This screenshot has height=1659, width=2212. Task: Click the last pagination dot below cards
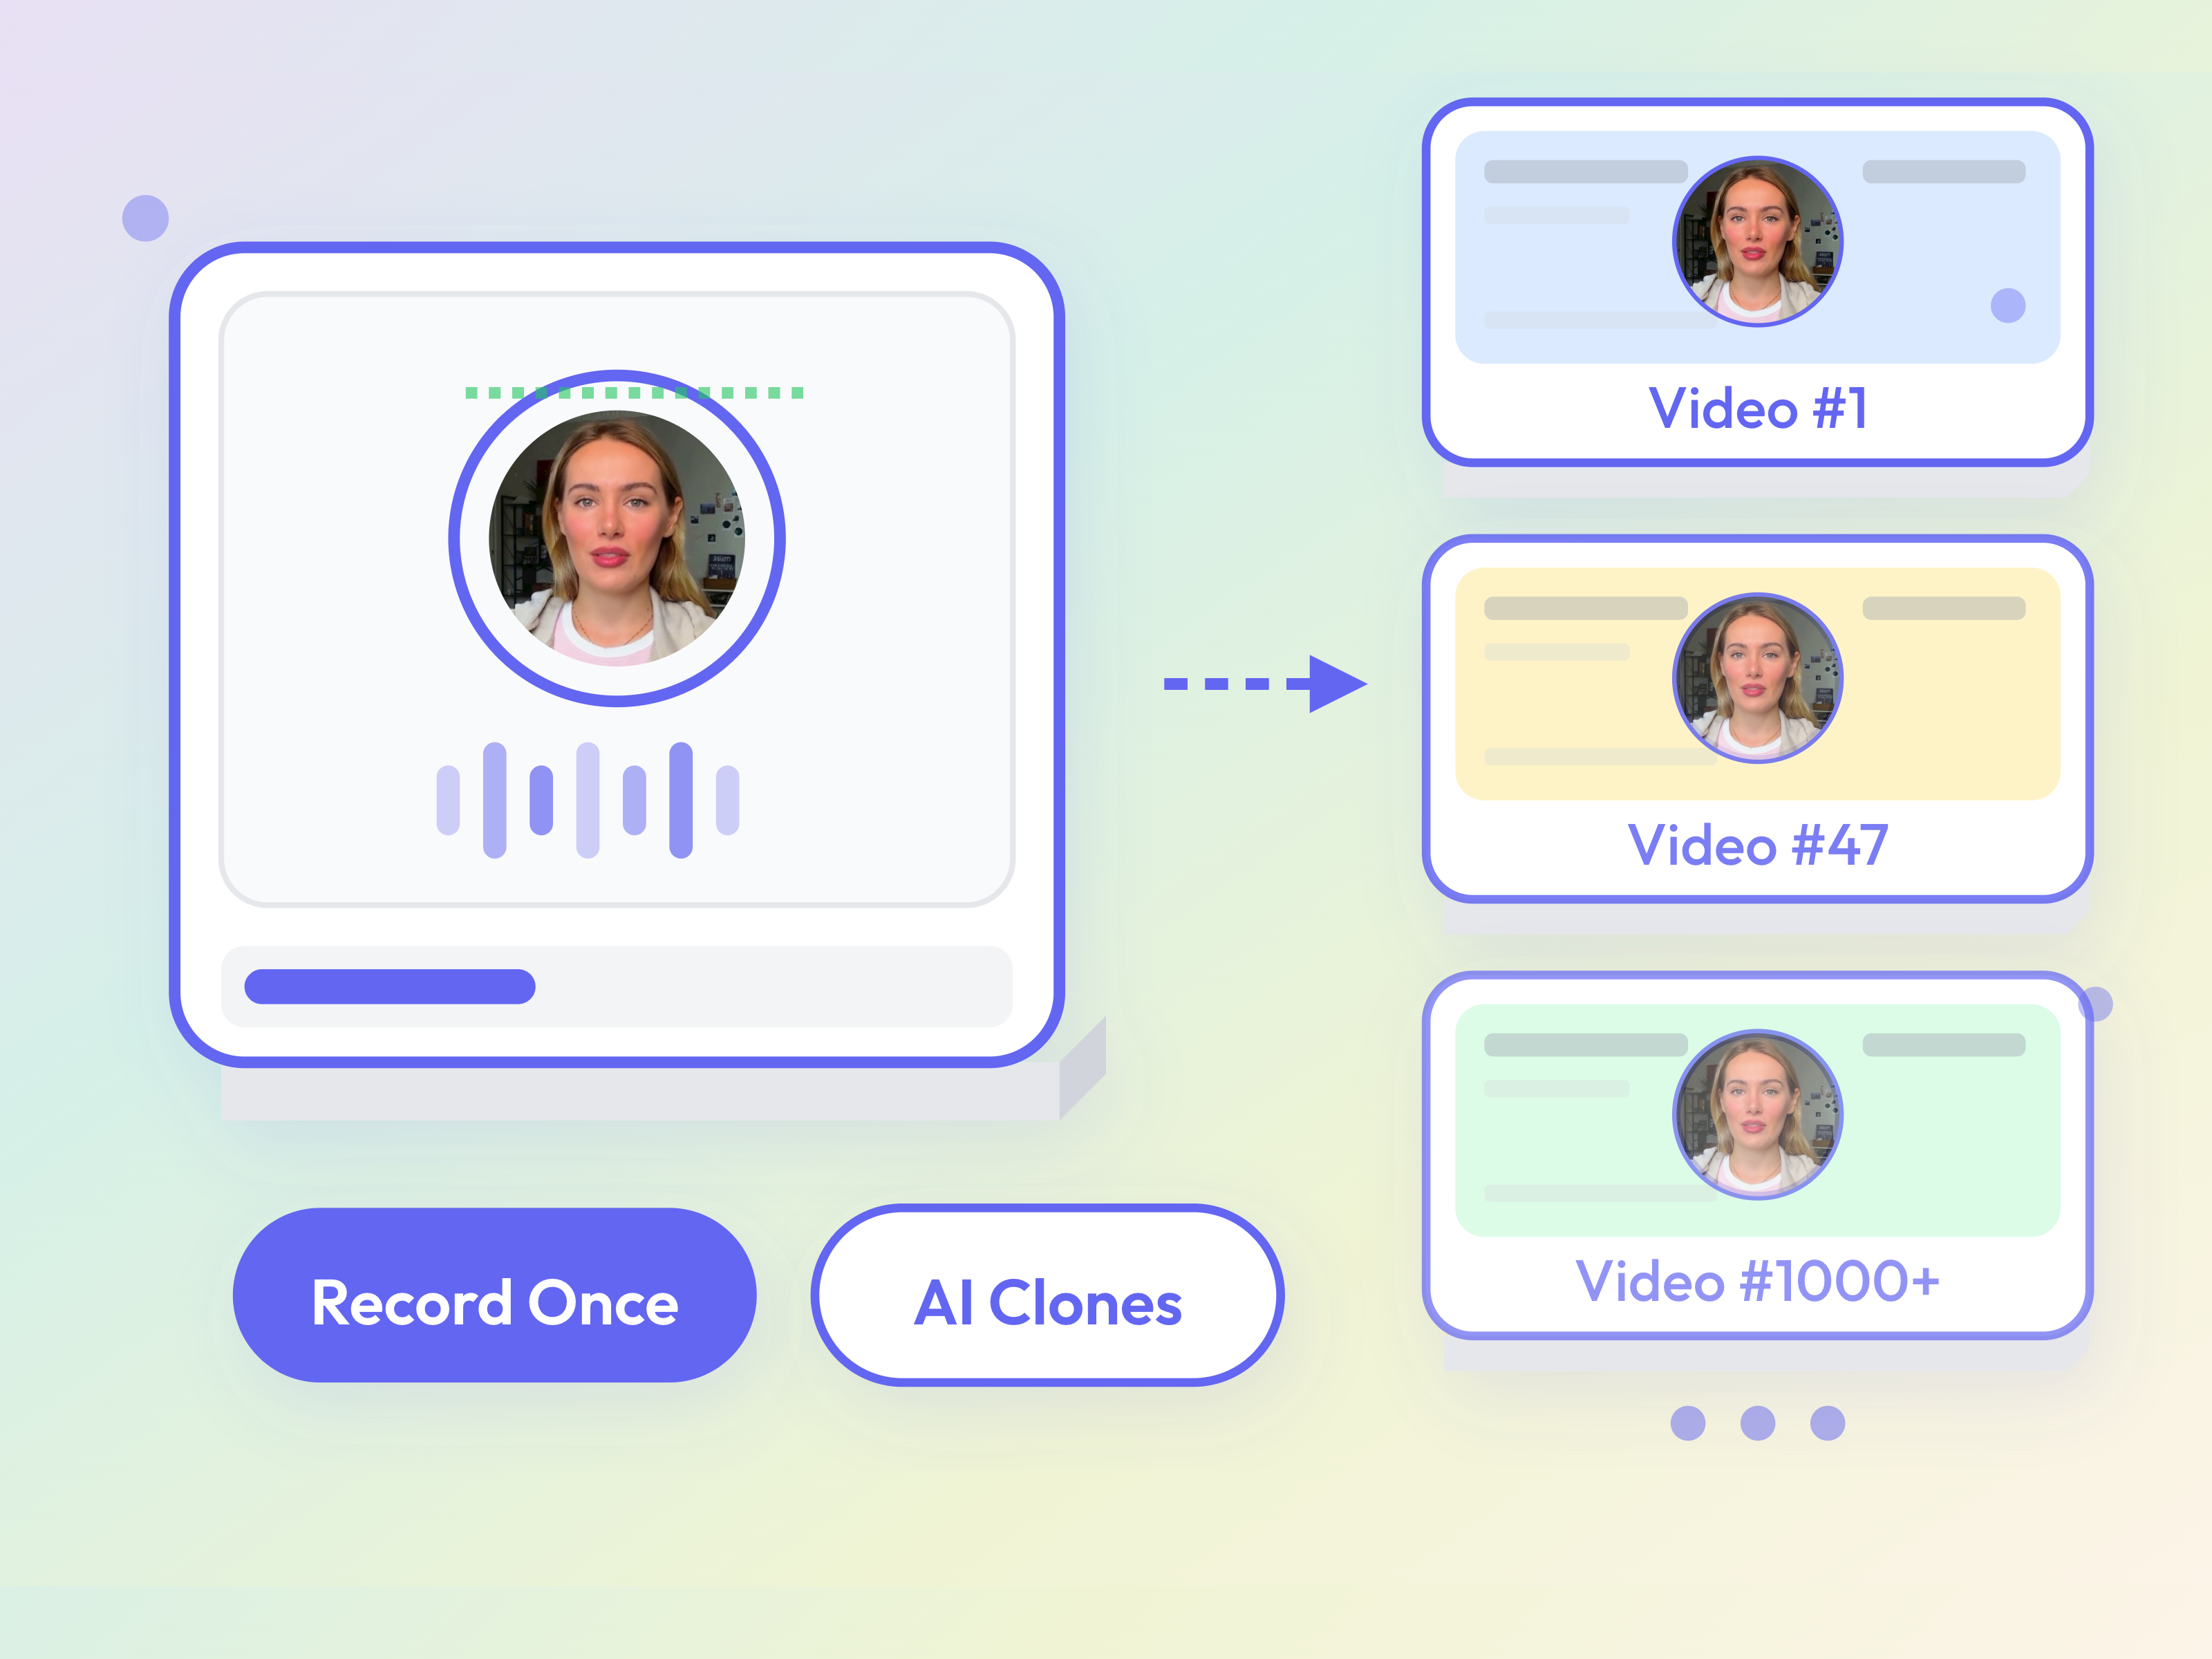1827,1423
